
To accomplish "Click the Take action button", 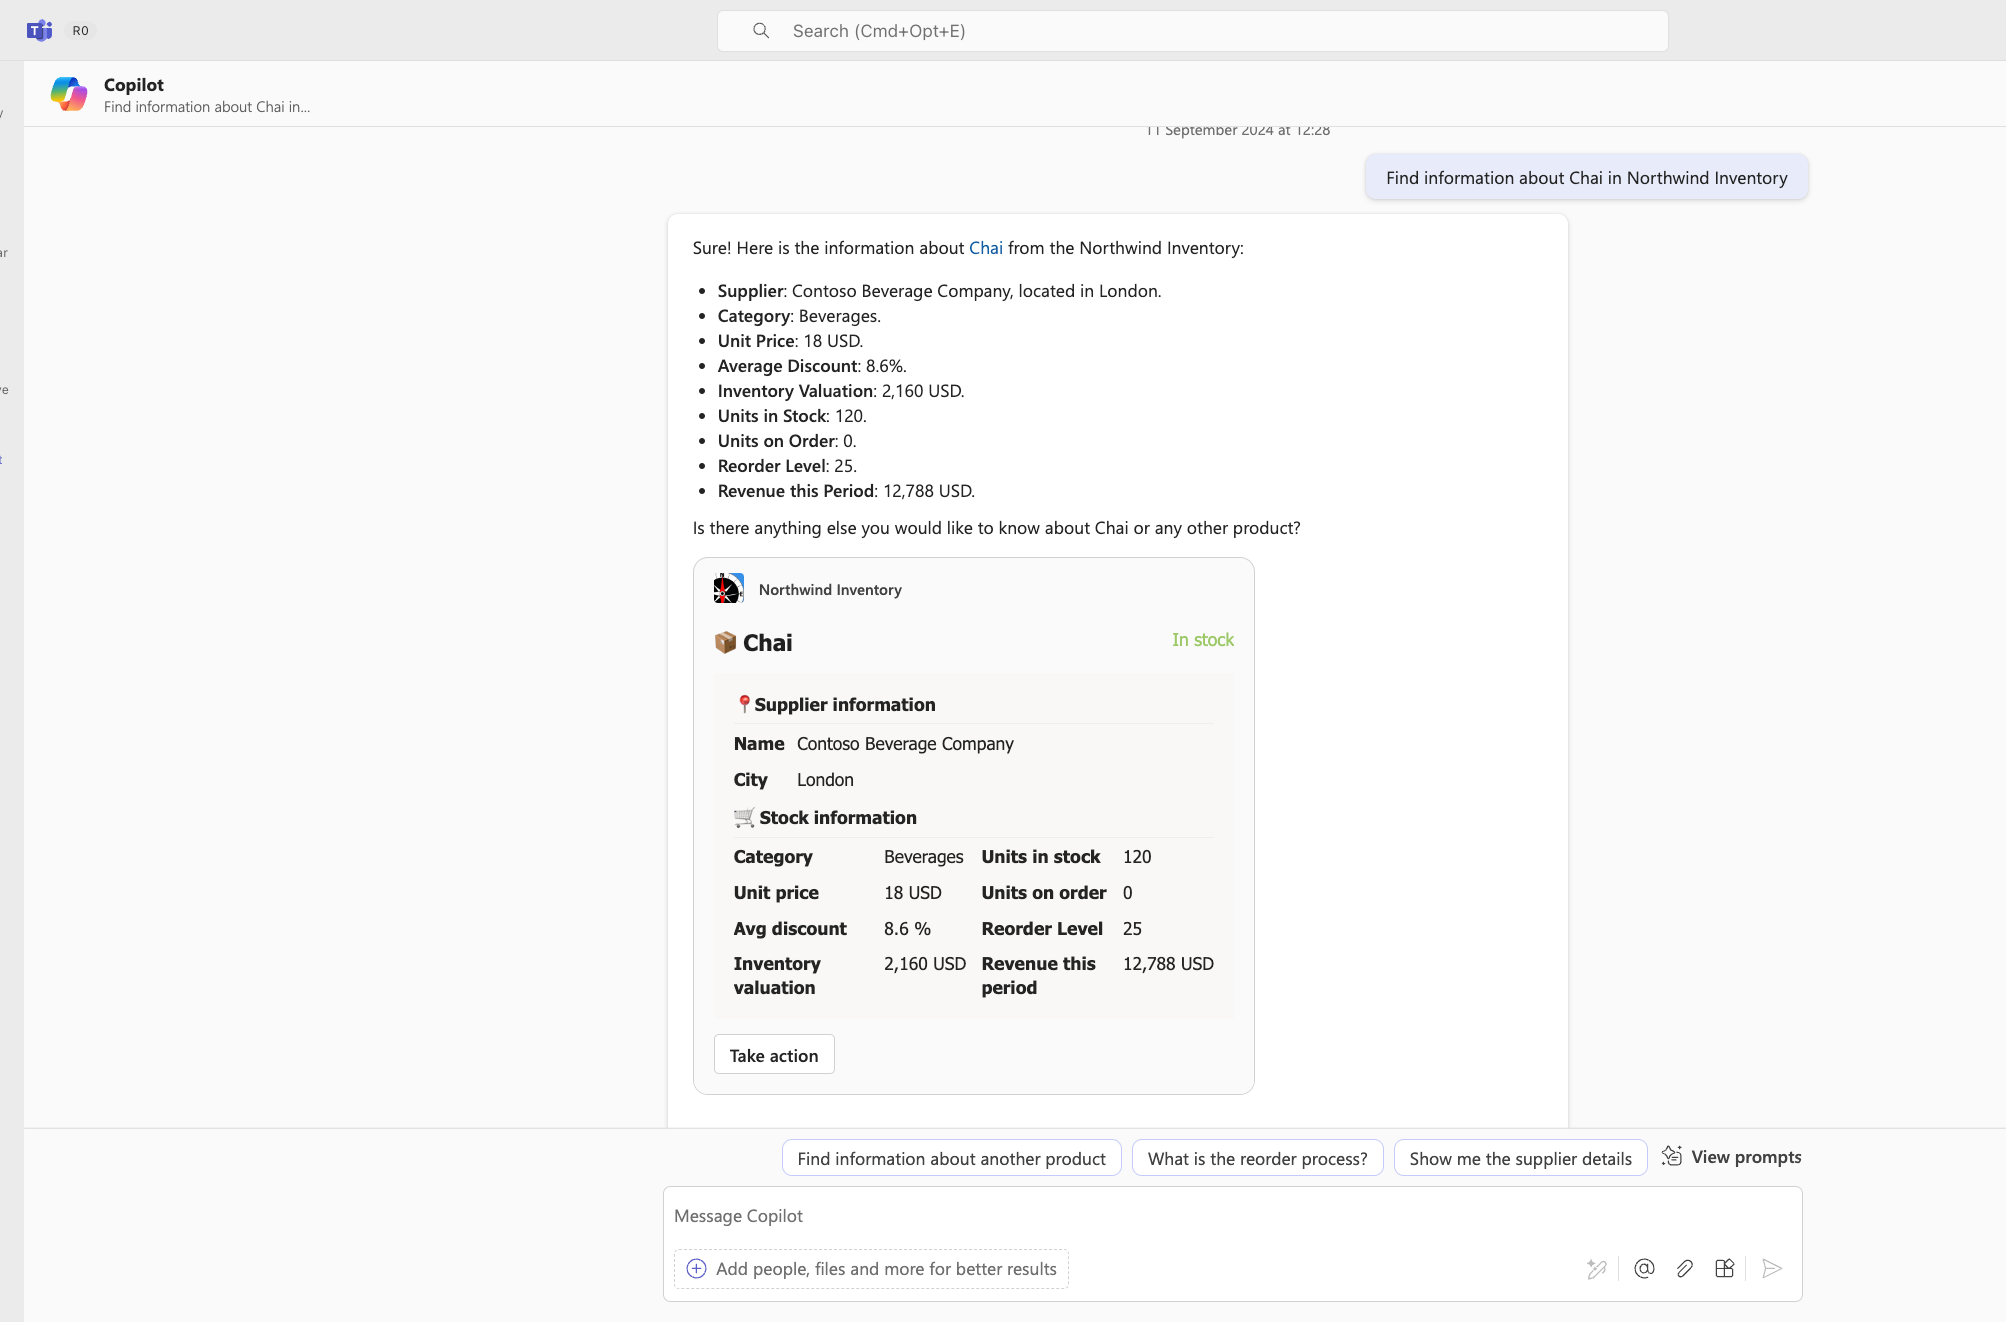I will click(x=774, y=1055).
